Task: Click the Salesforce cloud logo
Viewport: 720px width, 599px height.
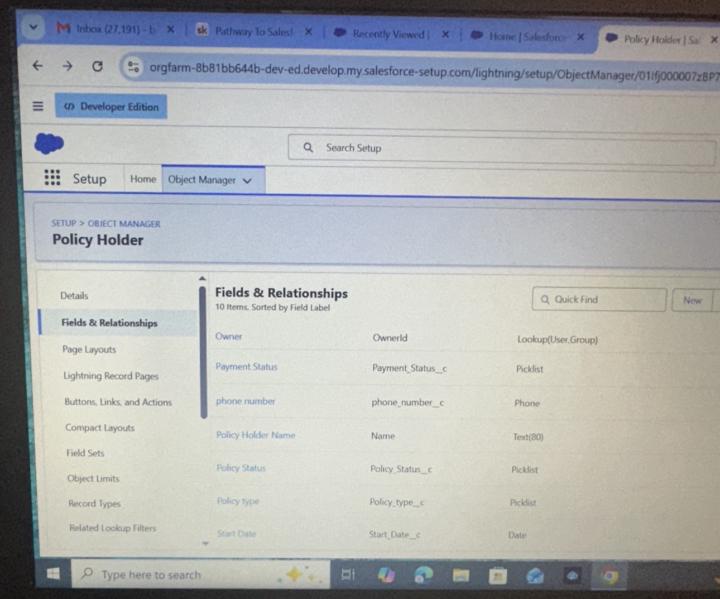Action: [49, 143]
